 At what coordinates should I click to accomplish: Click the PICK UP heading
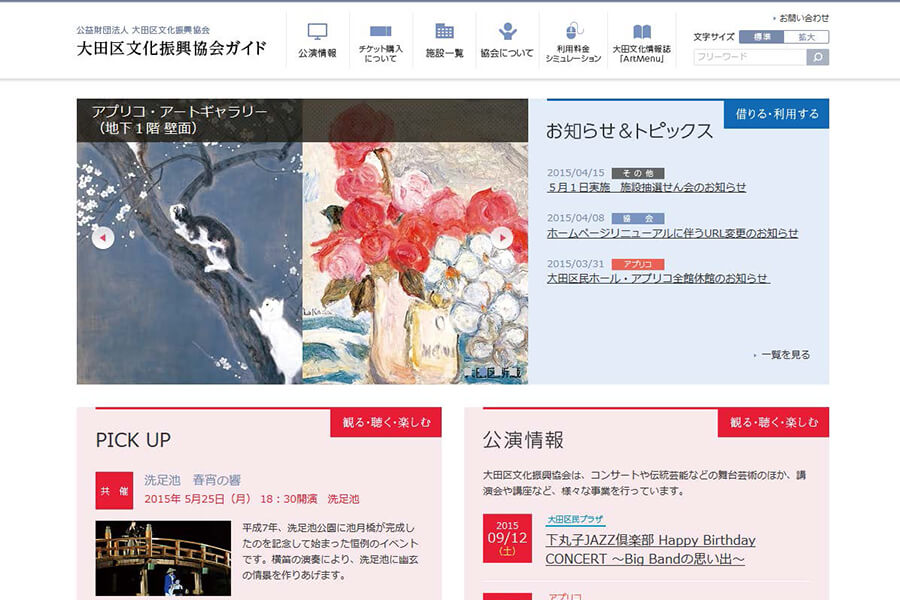133,440
